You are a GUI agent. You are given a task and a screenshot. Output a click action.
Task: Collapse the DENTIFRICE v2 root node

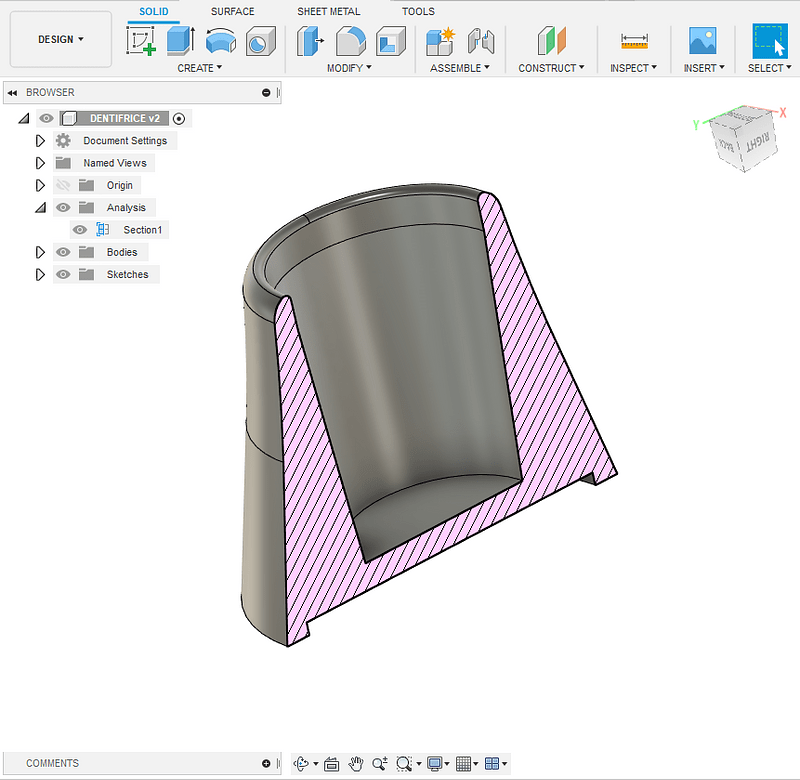24,118
